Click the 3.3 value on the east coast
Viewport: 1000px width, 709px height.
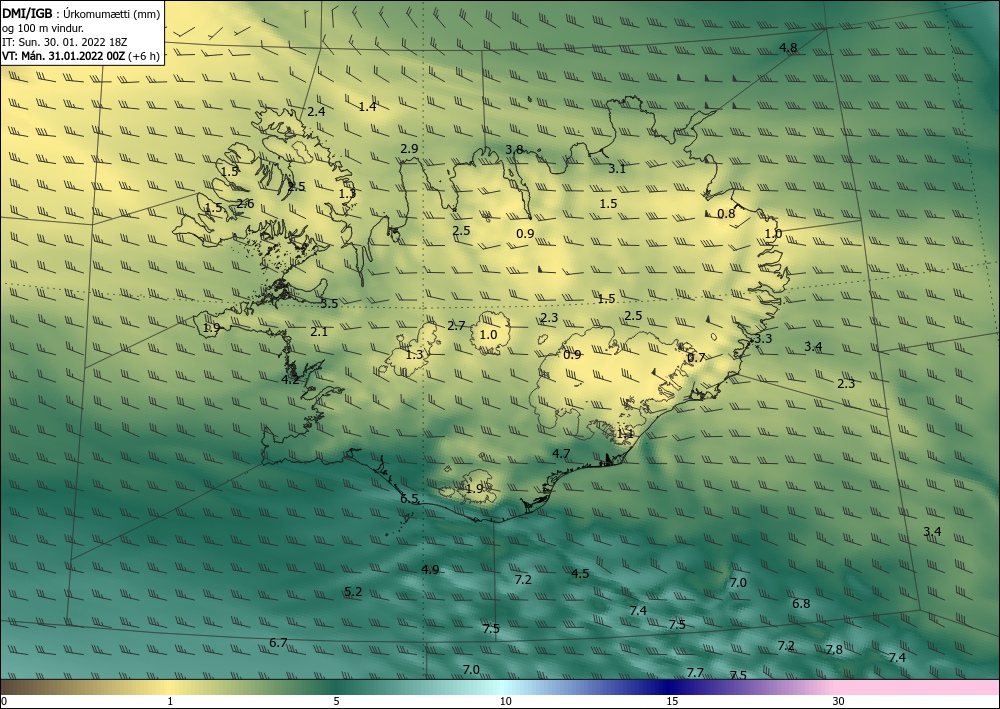(763, 339)
